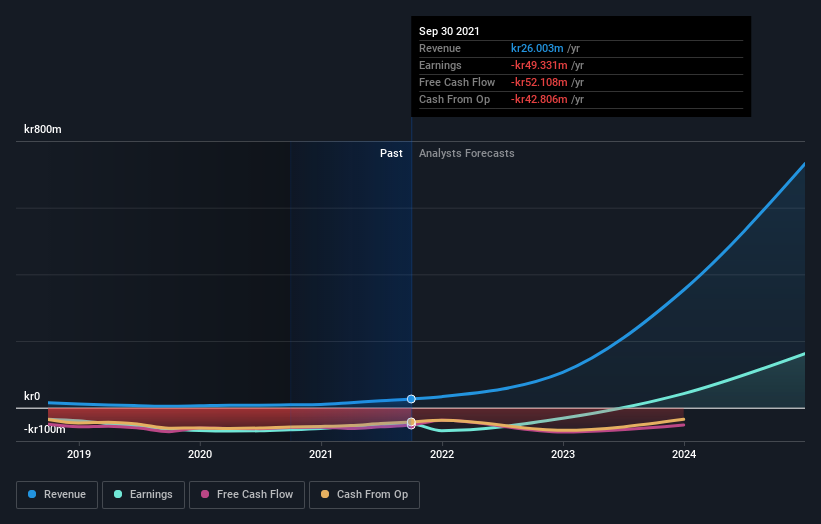This screenshot has height=524, width=821.
Task: Click the kr26.003m revenue value
Action: [x=537, y=48]
